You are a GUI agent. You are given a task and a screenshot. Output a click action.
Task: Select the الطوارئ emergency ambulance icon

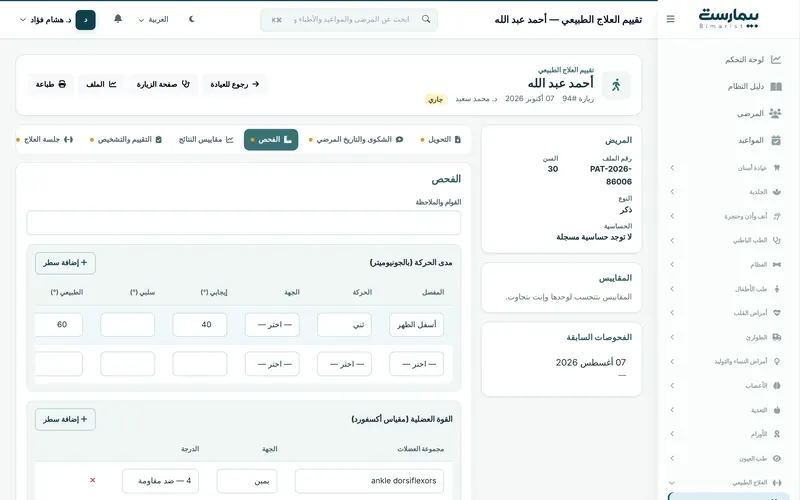coord(777,337)
